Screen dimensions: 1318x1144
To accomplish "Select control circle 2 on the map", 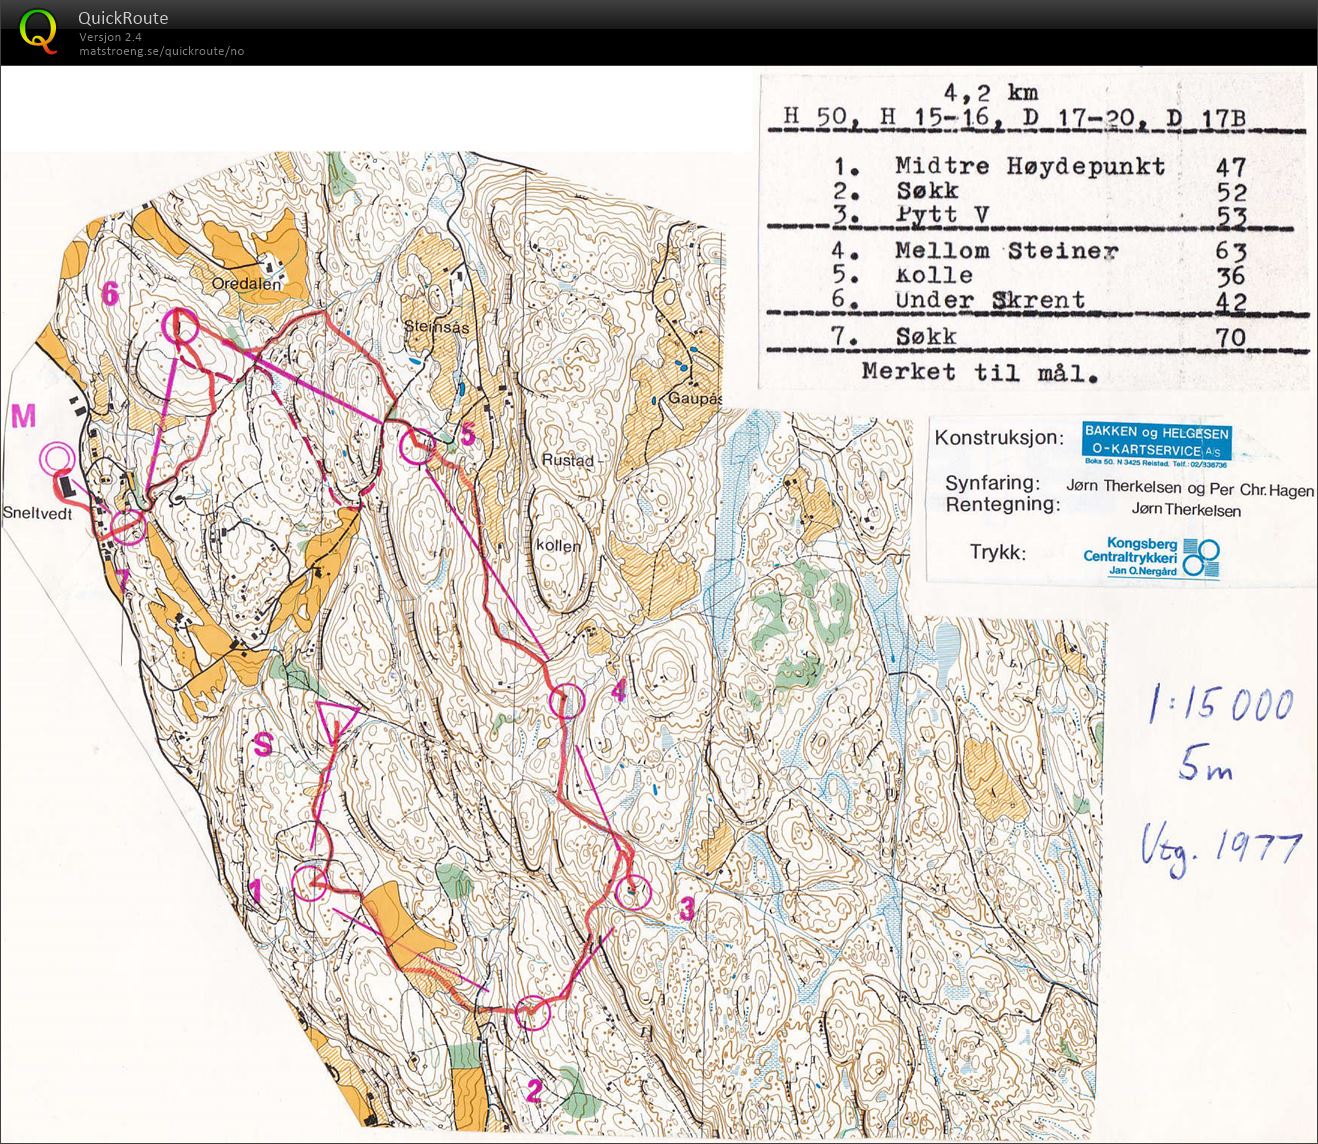I will tap(534, 1012).
